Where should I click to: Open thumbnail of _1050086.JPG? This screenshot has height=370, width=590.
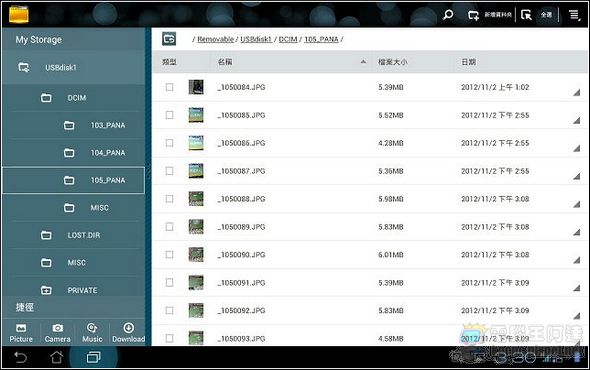click(196, 143)
